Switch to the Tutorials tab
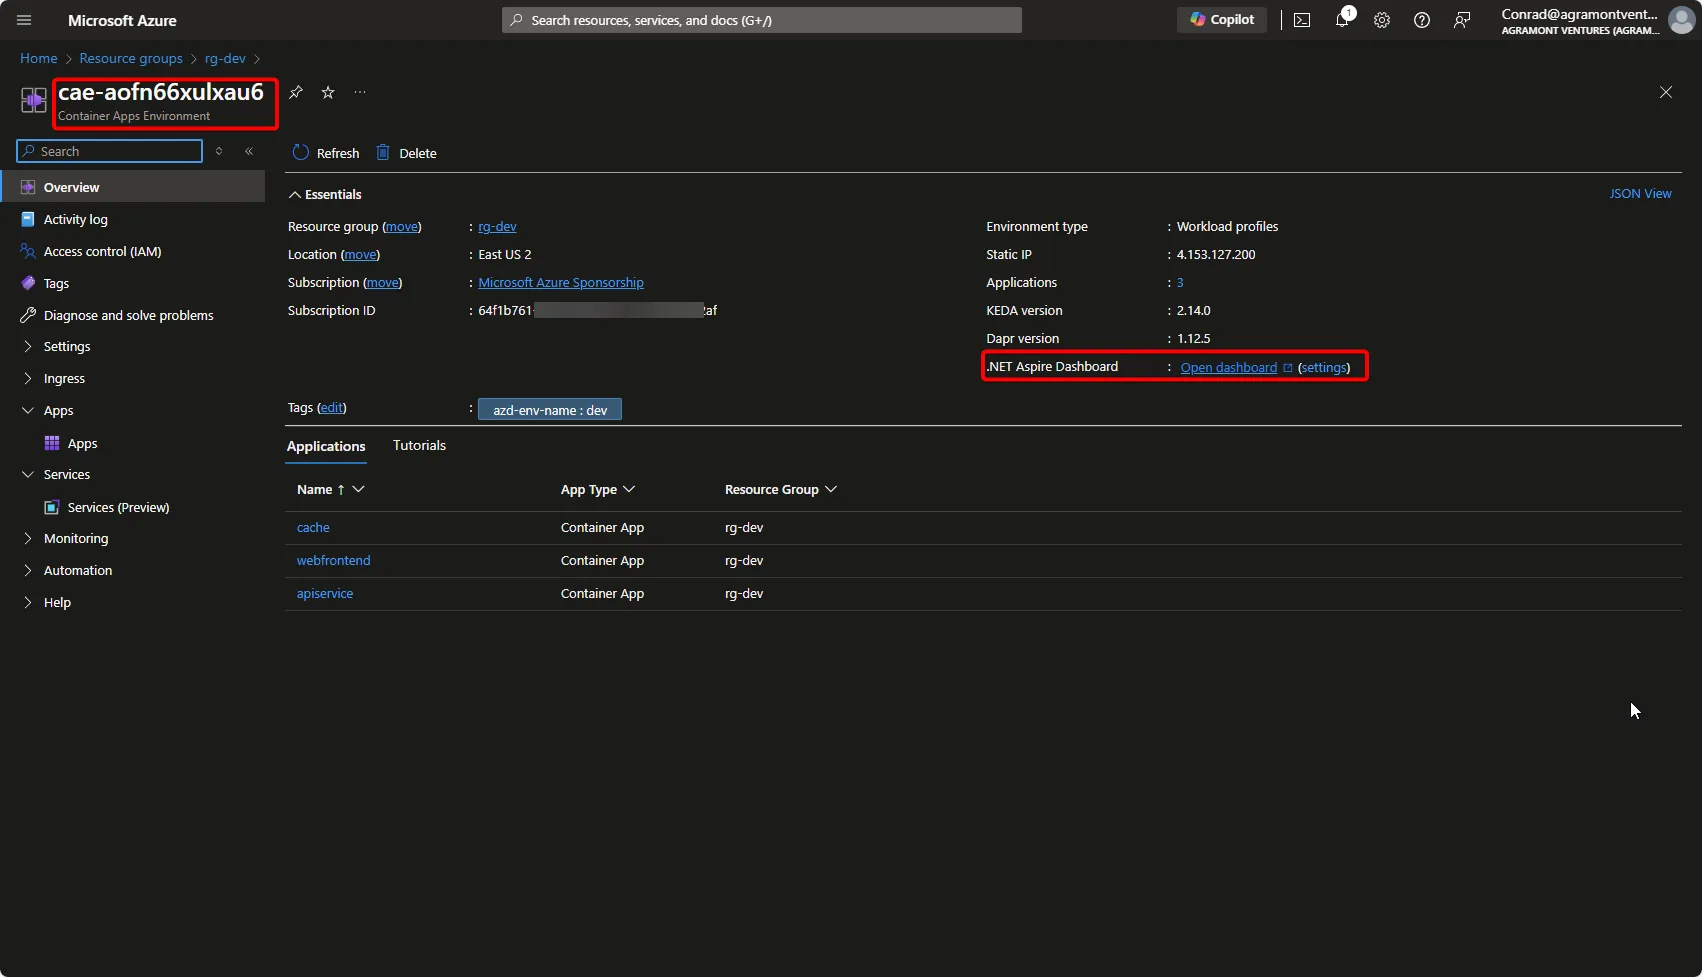The height and width of the screenshot is (977, 1702). [x=419, y=445]
